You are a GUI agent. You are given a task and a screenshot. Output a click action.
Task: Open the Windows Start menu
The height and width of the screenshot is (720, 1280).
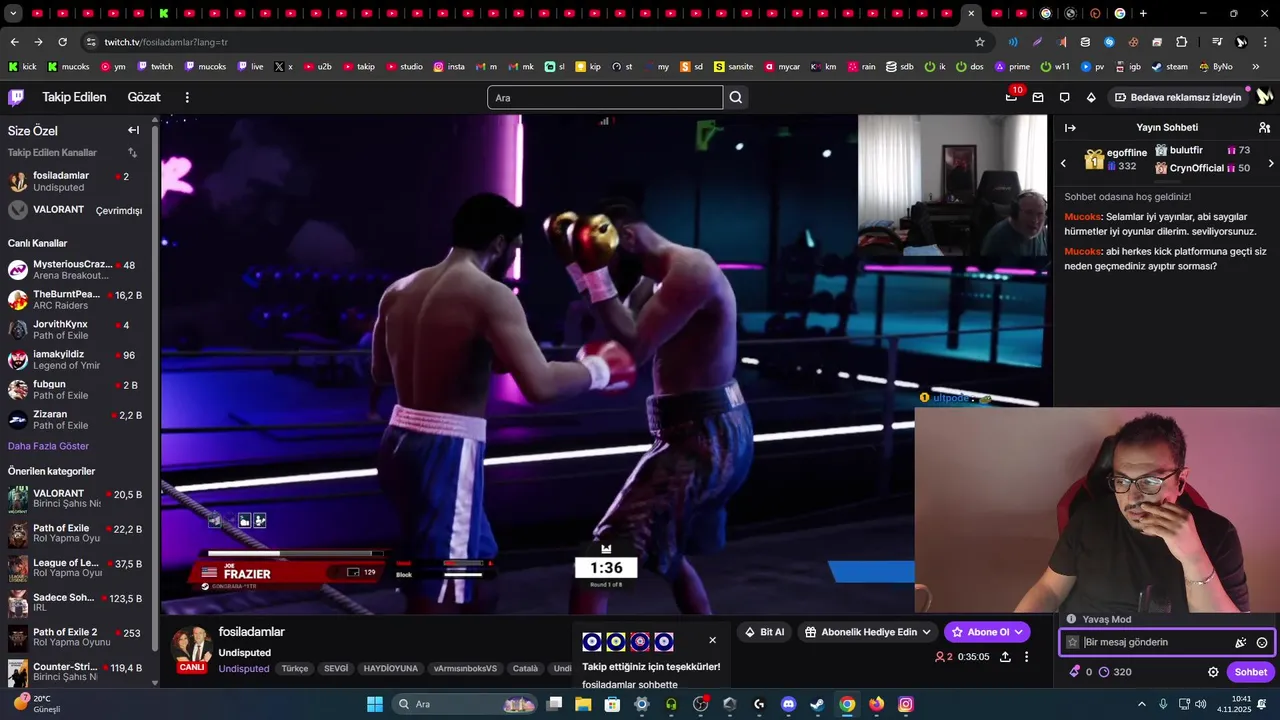click(375, 704)
